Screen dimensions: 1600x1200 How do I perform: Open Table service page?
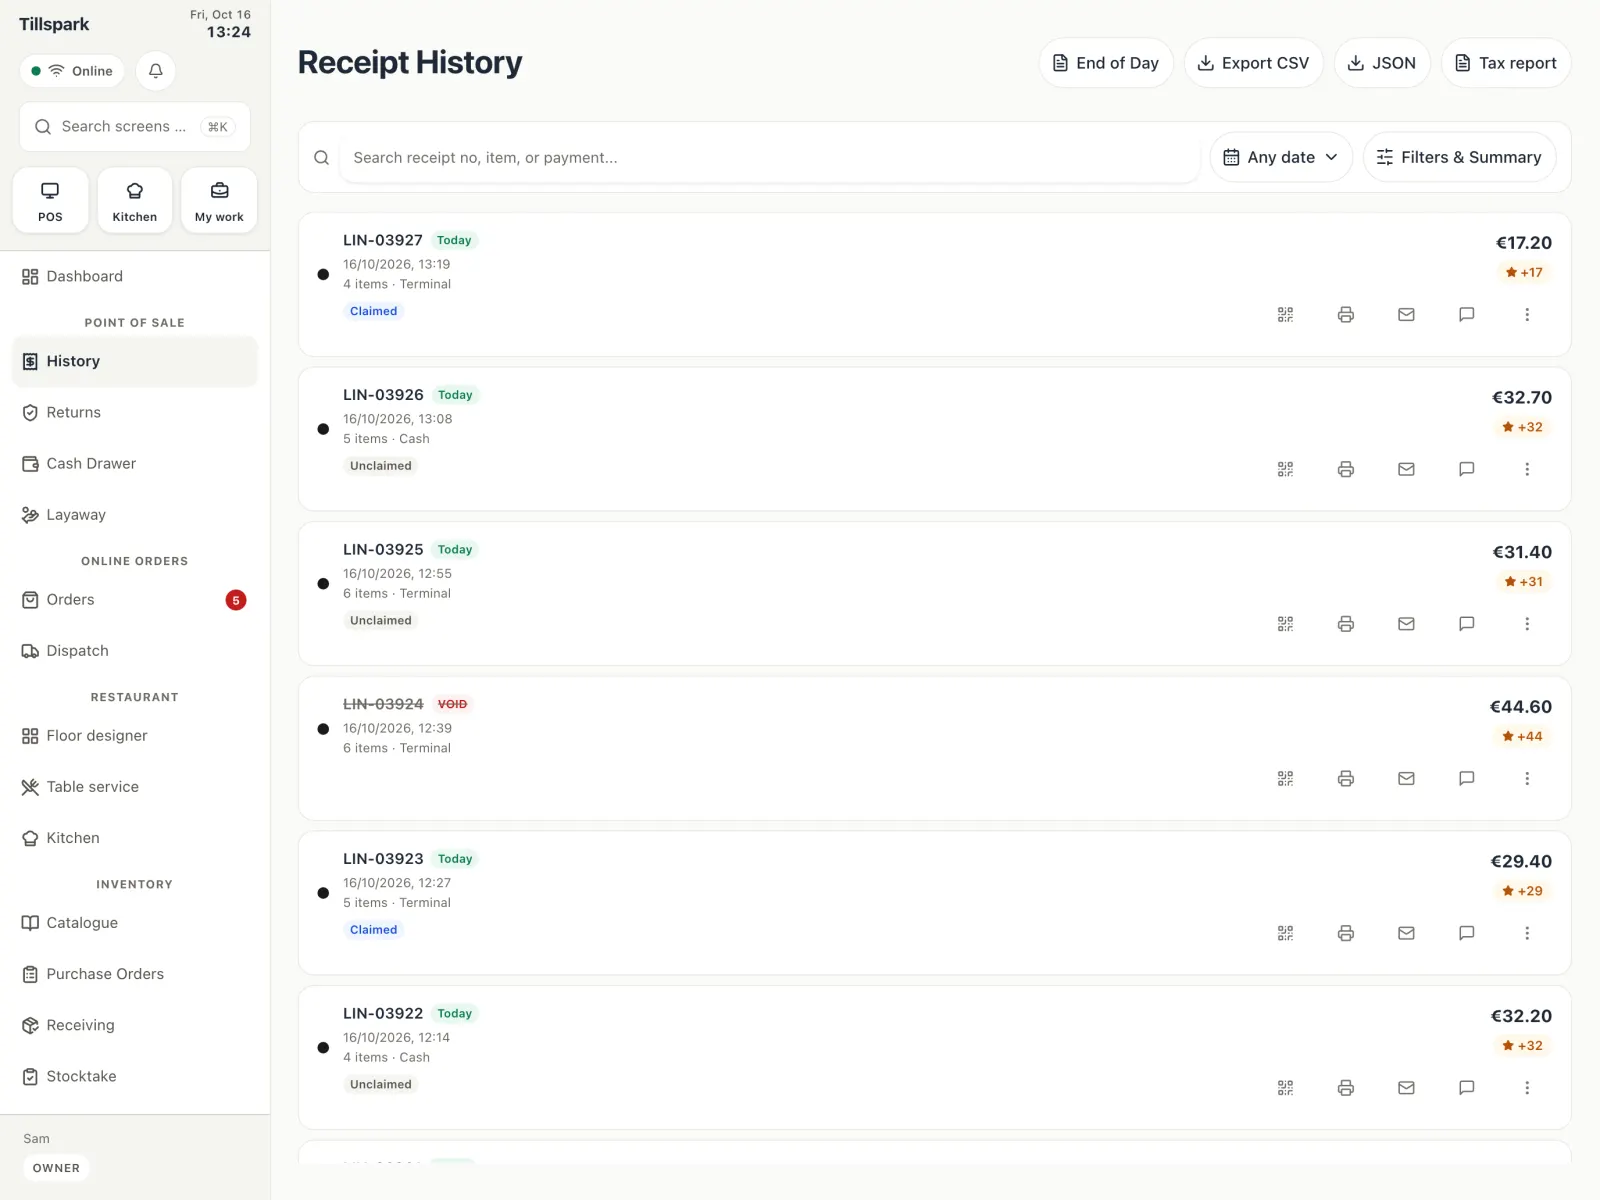pyautogui.click(x=135, y=787)
